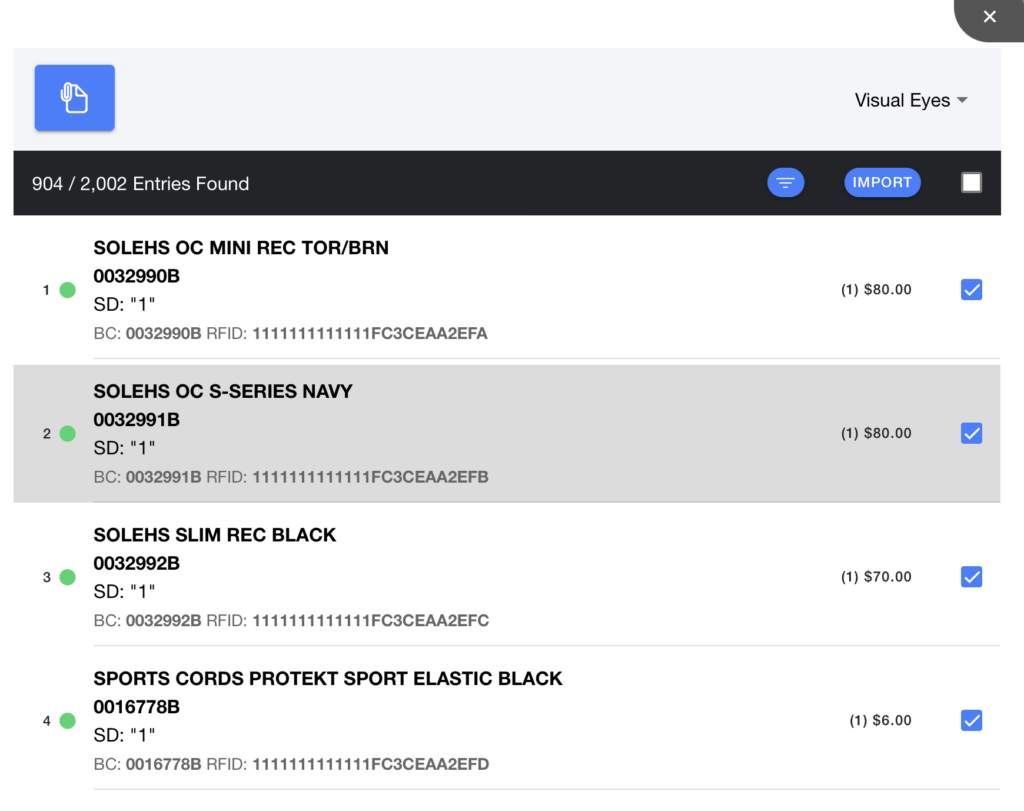Click RFID value ending in CEAA2EFC

(x=370, y=621)
